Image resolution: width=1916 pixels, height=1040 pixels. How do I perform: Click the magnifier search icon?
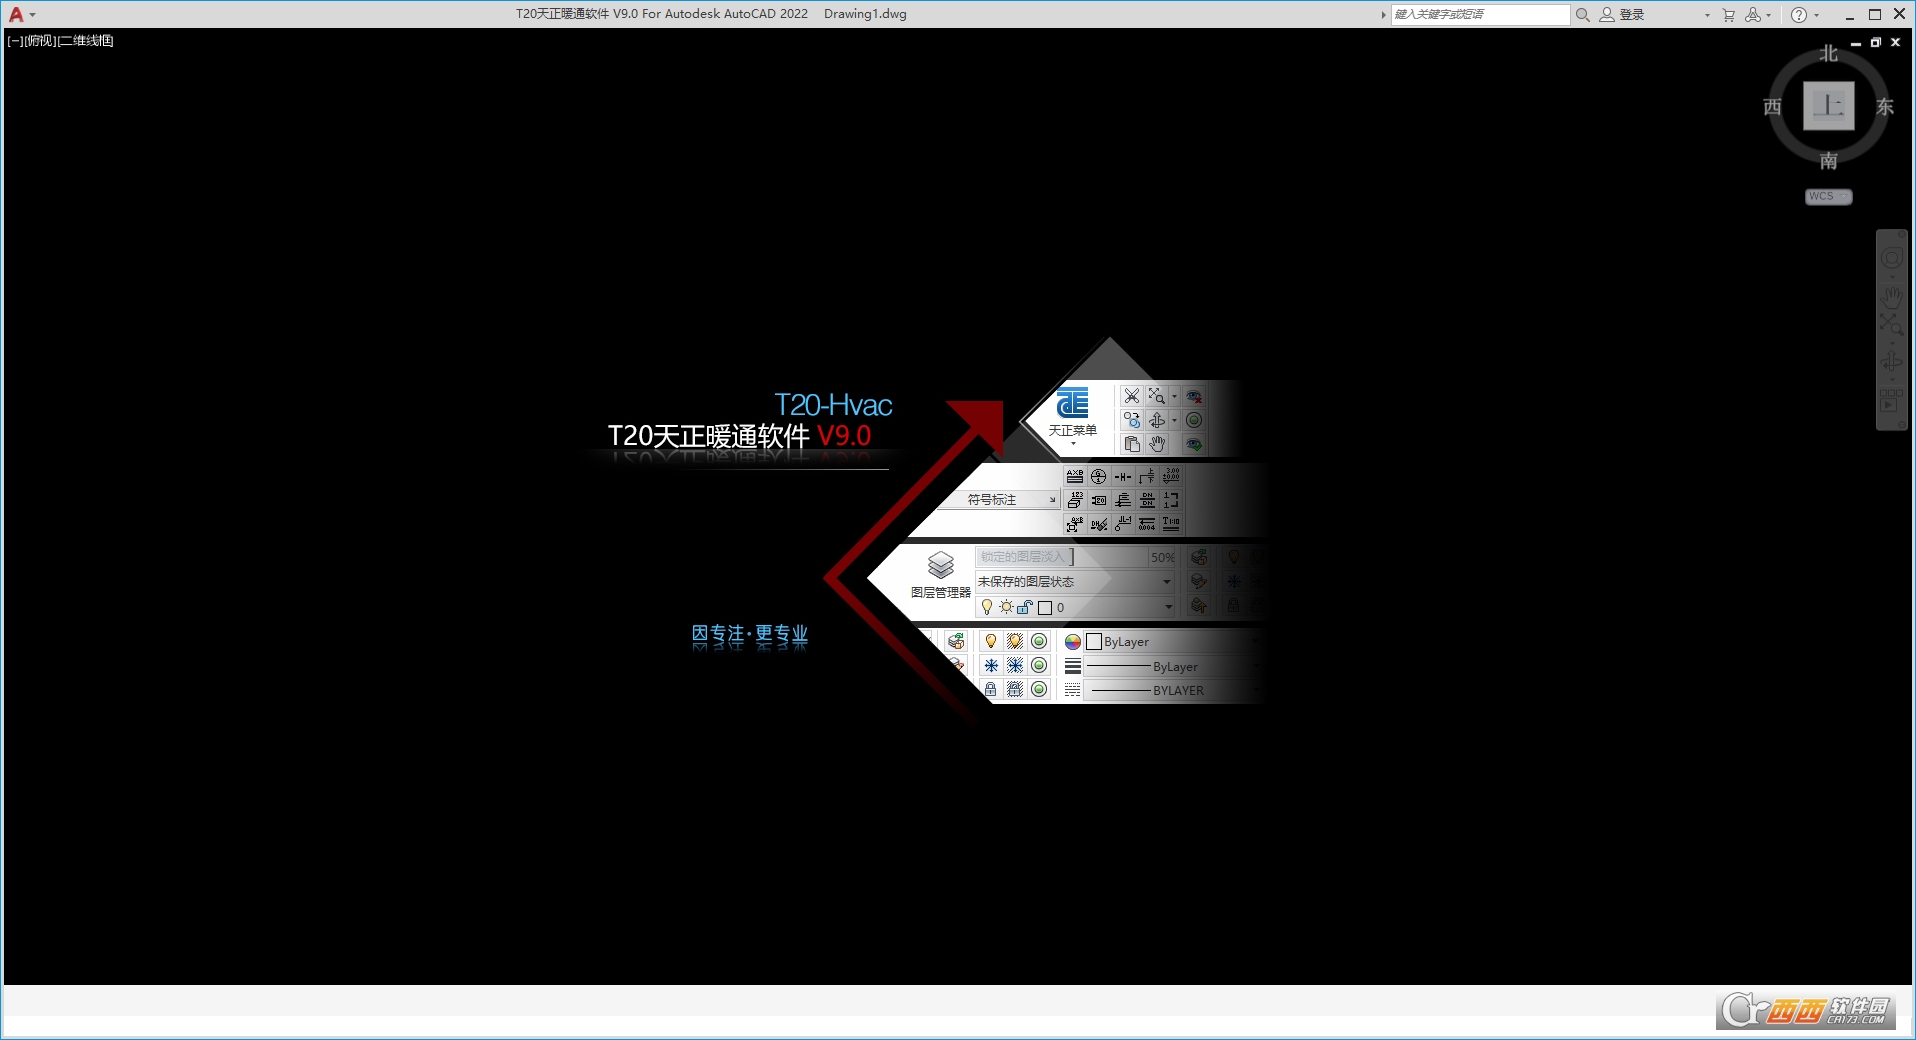click(x=1582, y=14)
